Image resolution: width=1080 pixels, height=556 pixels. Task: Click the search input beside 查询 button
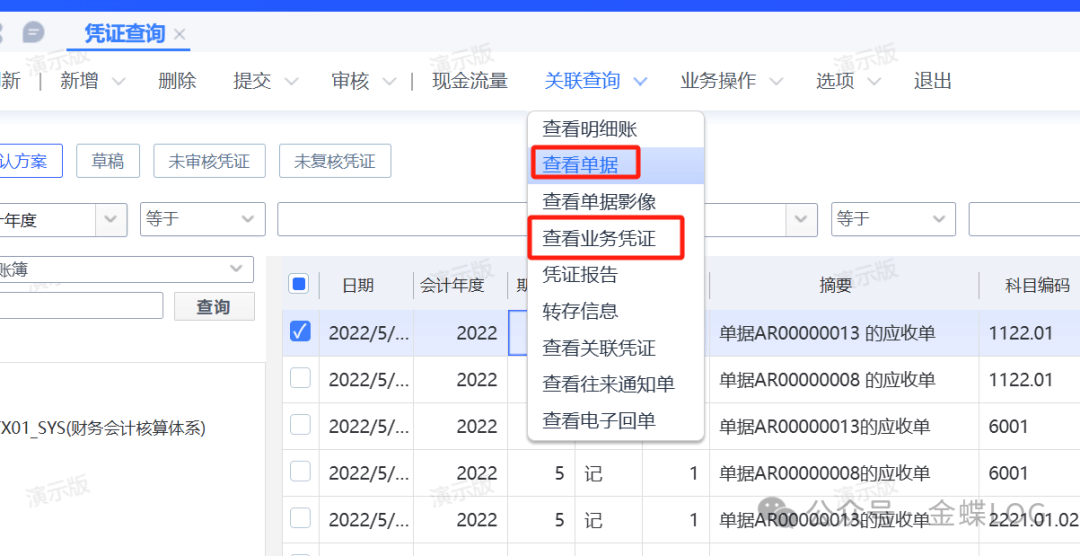click(80, 306)
